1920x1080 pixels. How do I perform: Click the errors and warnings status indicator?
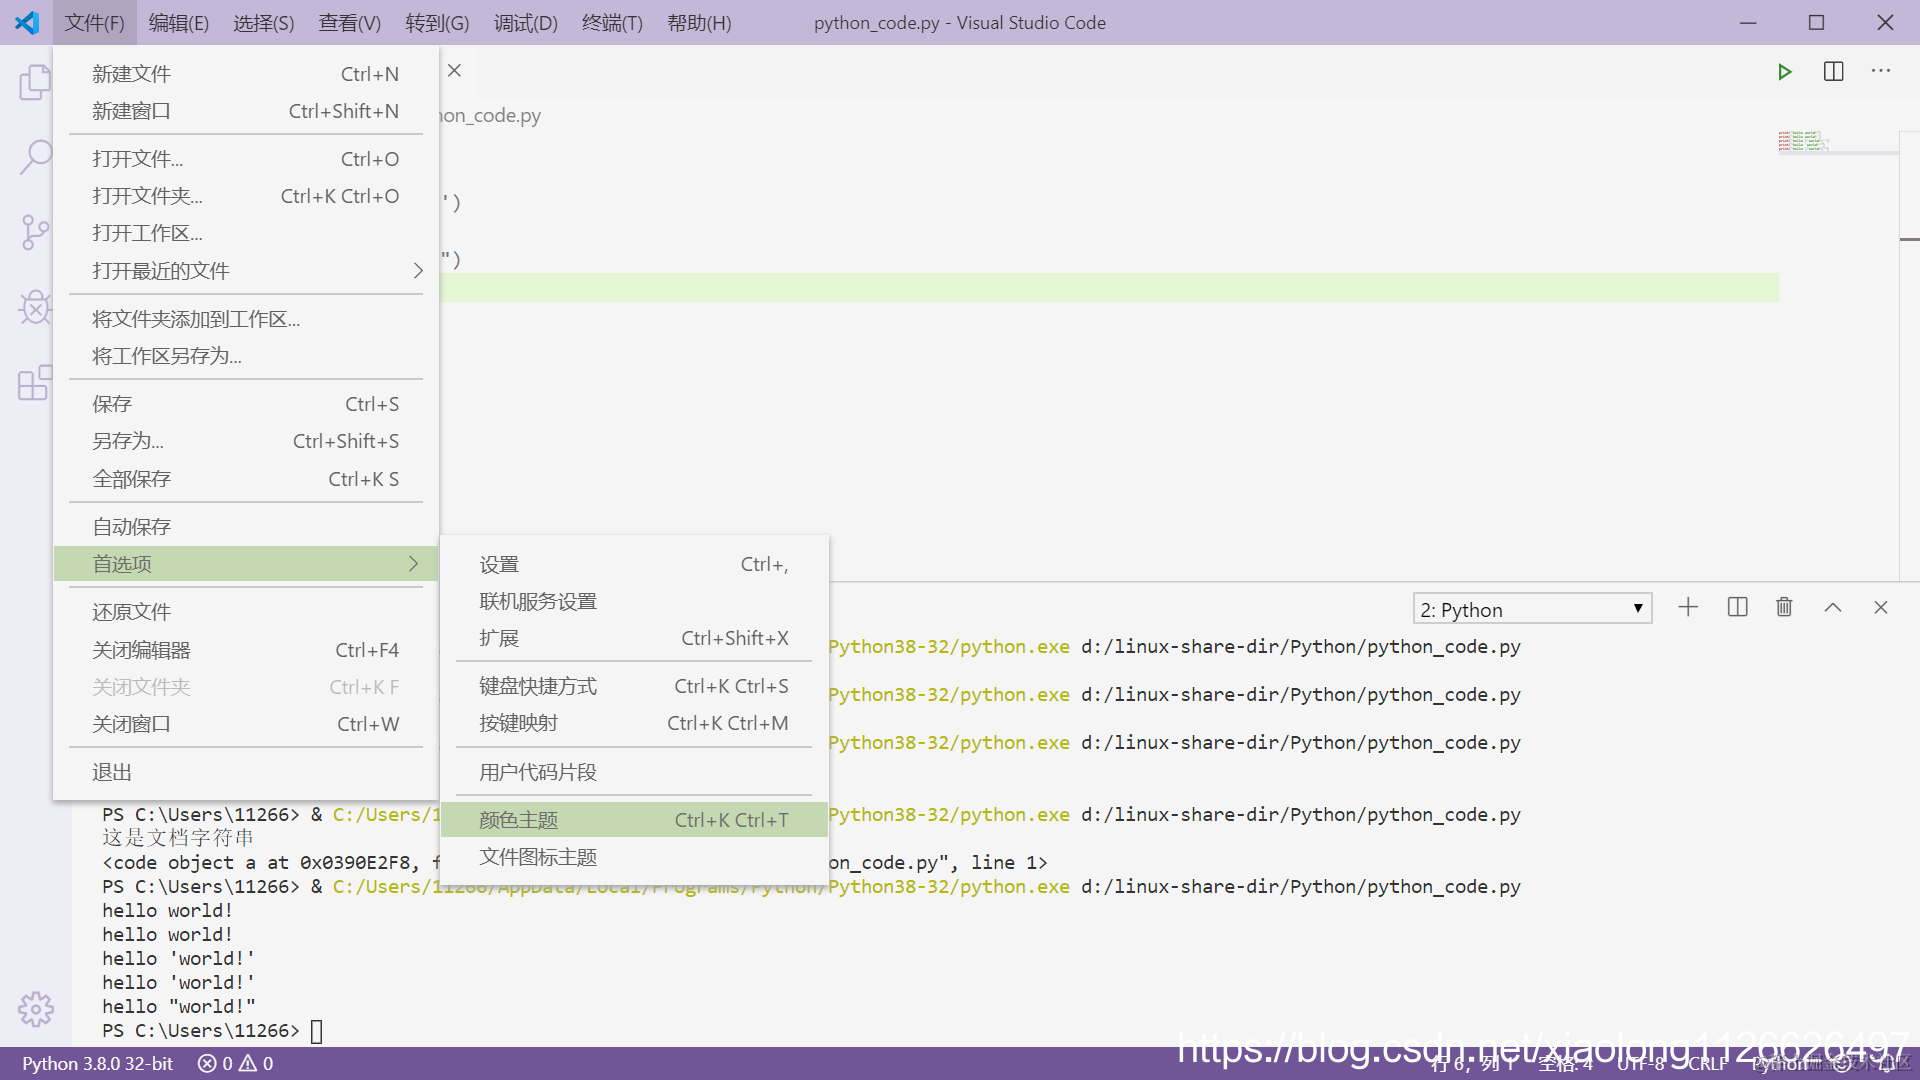pyautogui.click(x=236, y=1063)
